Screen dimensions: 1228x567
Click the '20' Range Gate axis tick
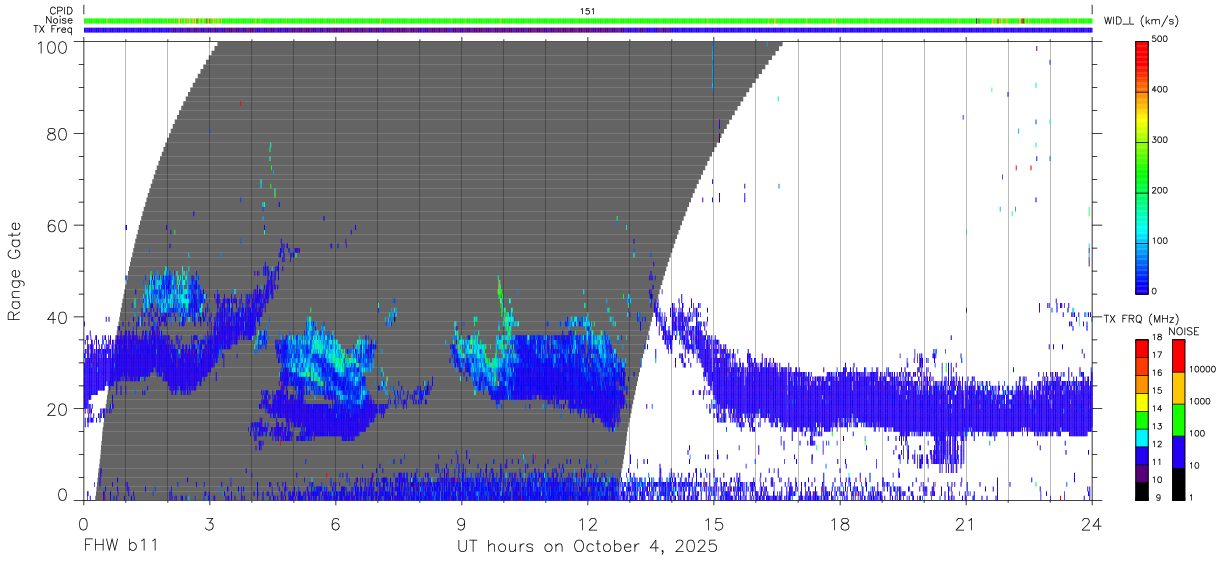(58, 409)
